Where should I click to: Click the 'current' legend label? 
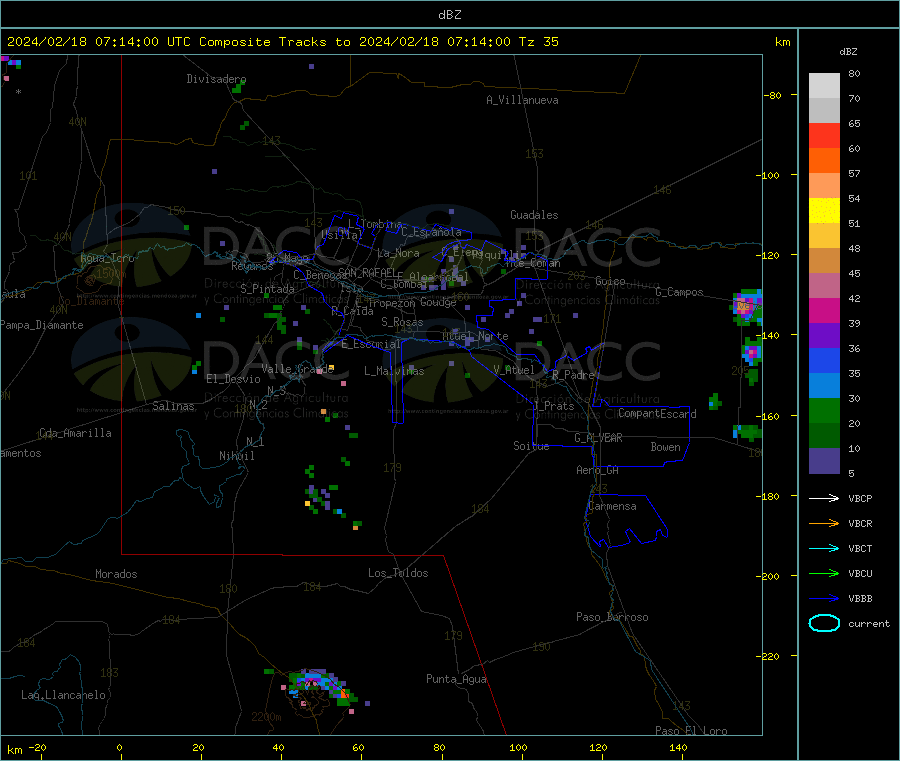tap(869, 623)
